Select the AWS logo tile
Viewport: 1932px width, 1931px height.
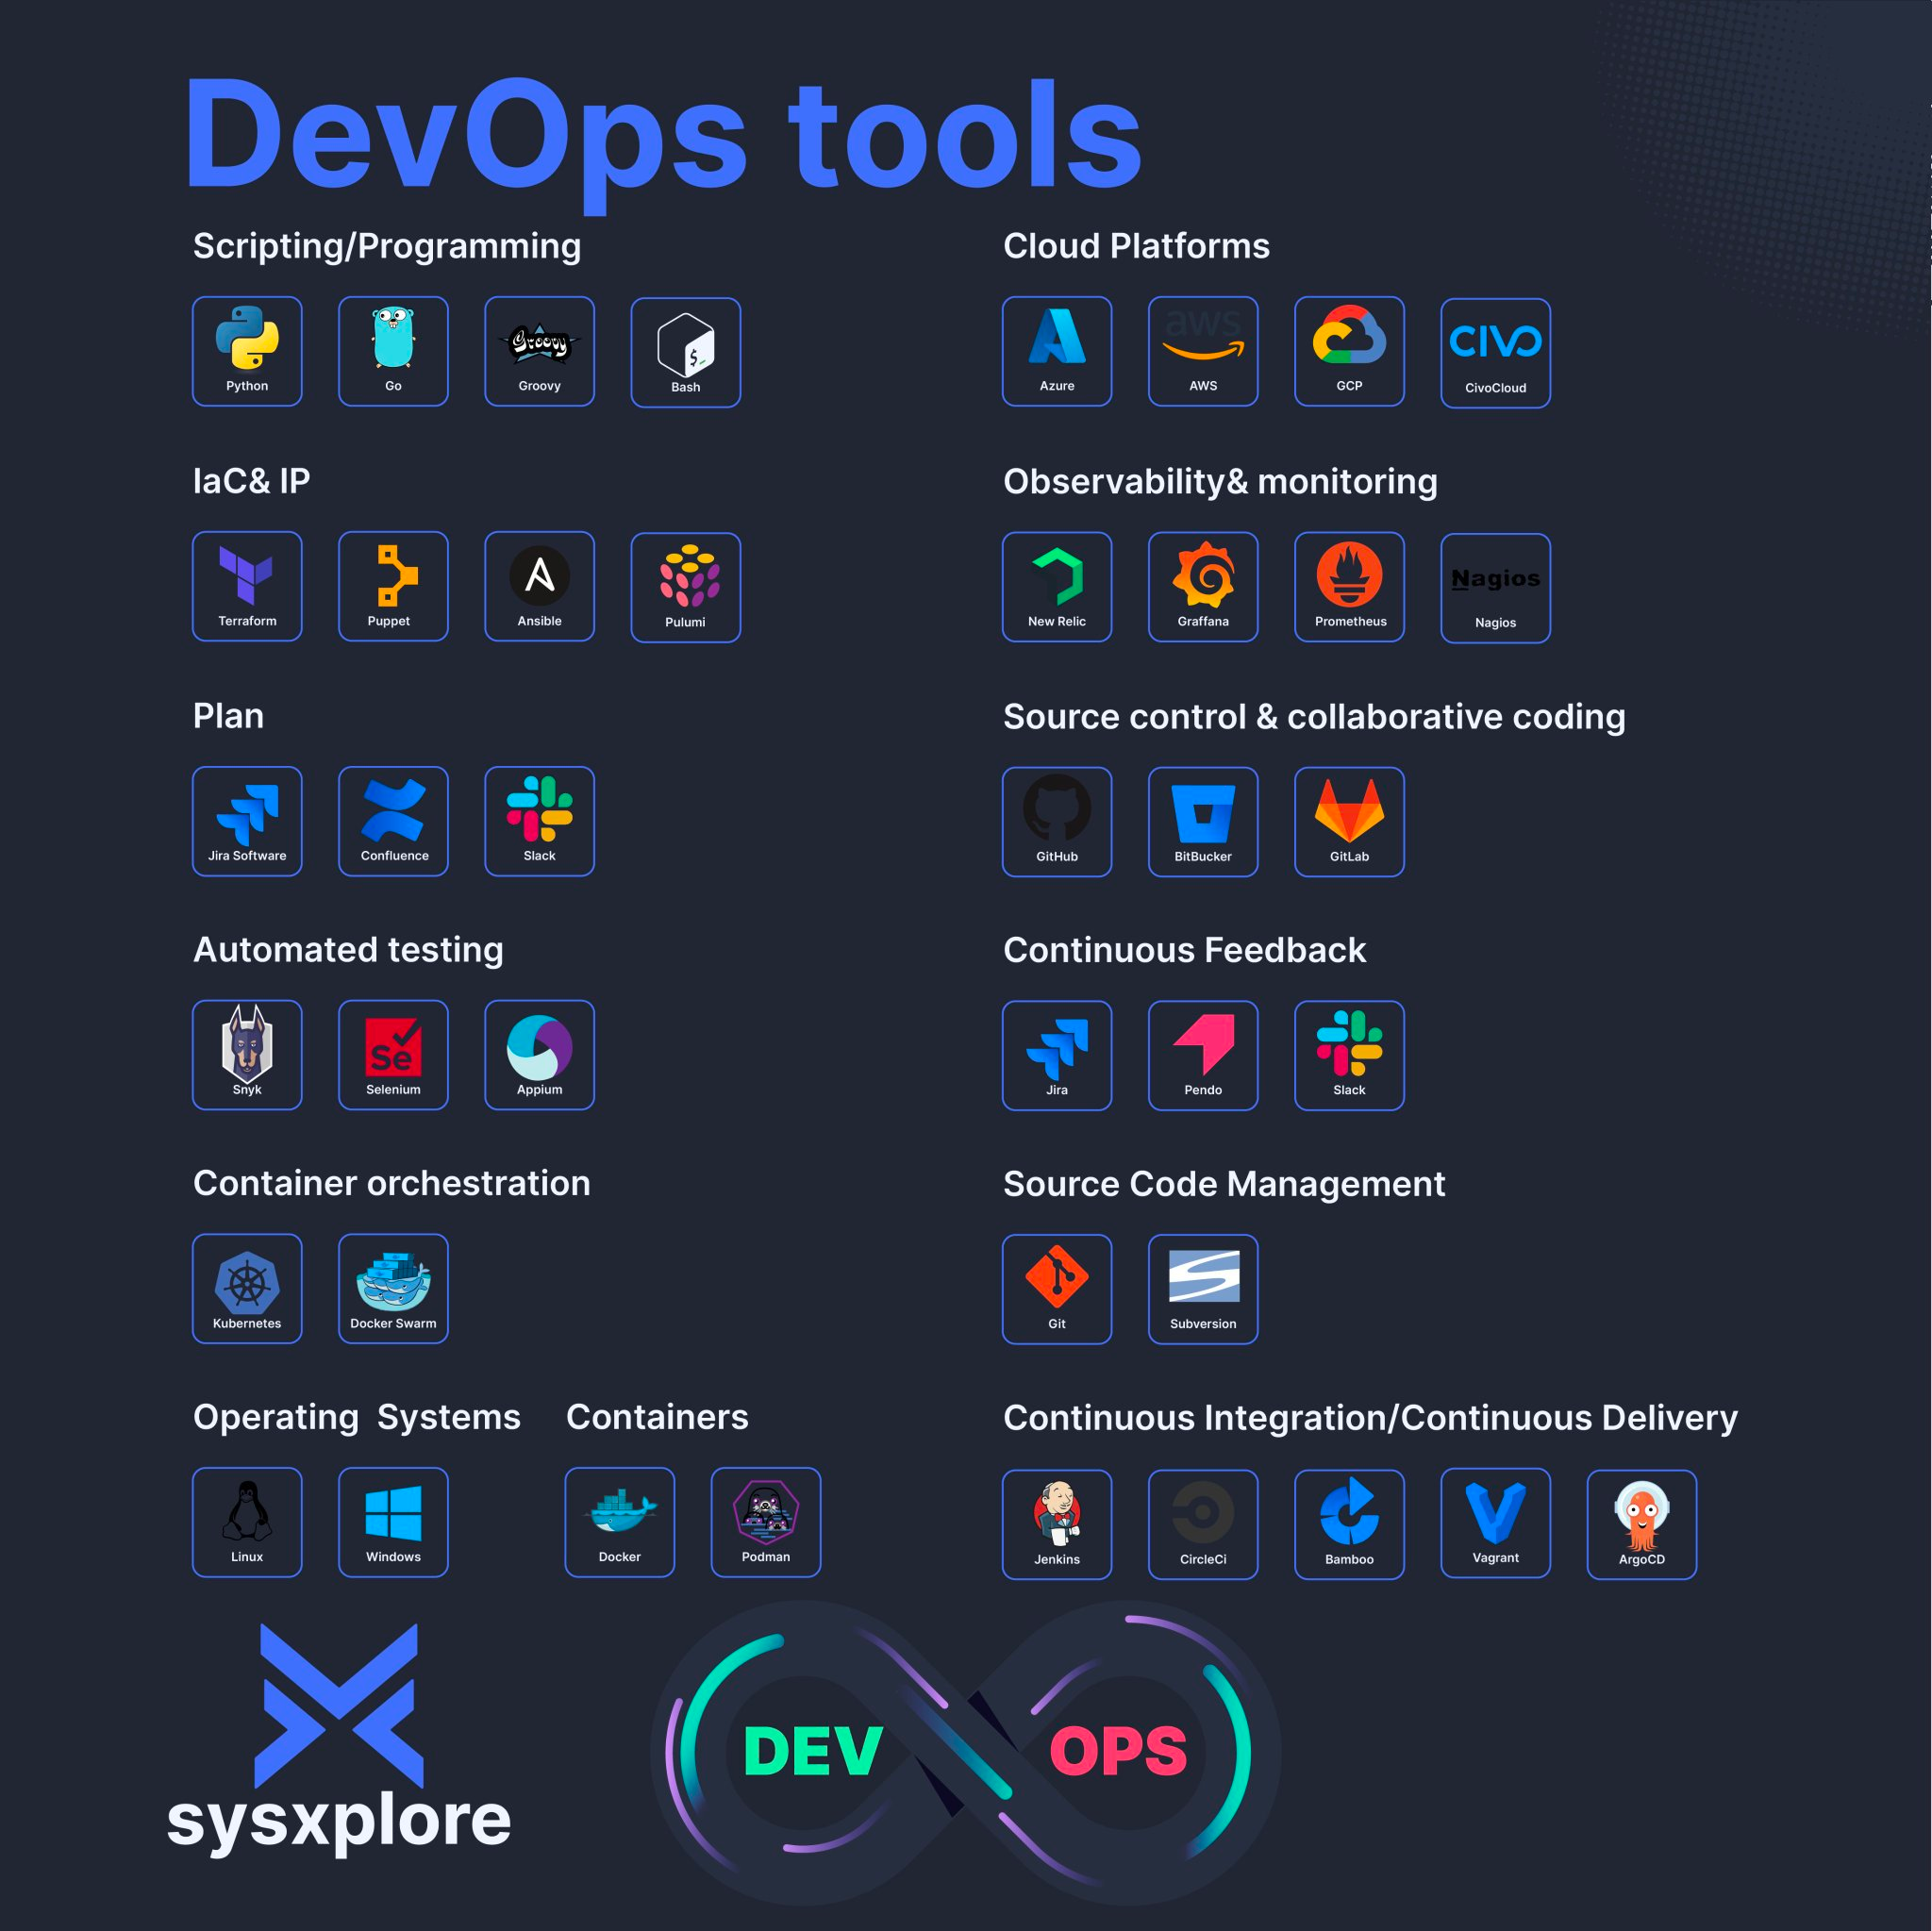[x=1203, y=351]
